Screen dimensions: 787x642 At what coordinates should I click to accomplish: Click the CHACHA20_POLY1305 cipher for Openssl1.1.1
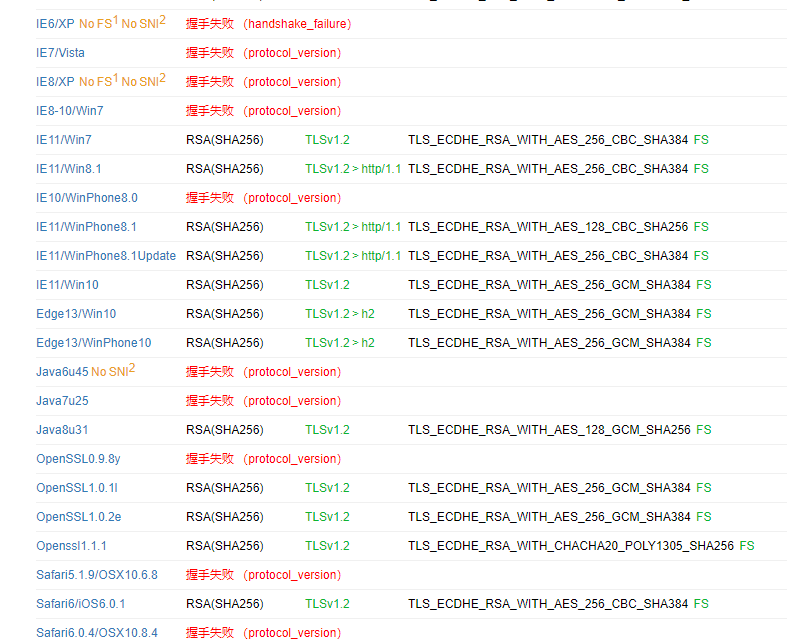click(571, 546)
